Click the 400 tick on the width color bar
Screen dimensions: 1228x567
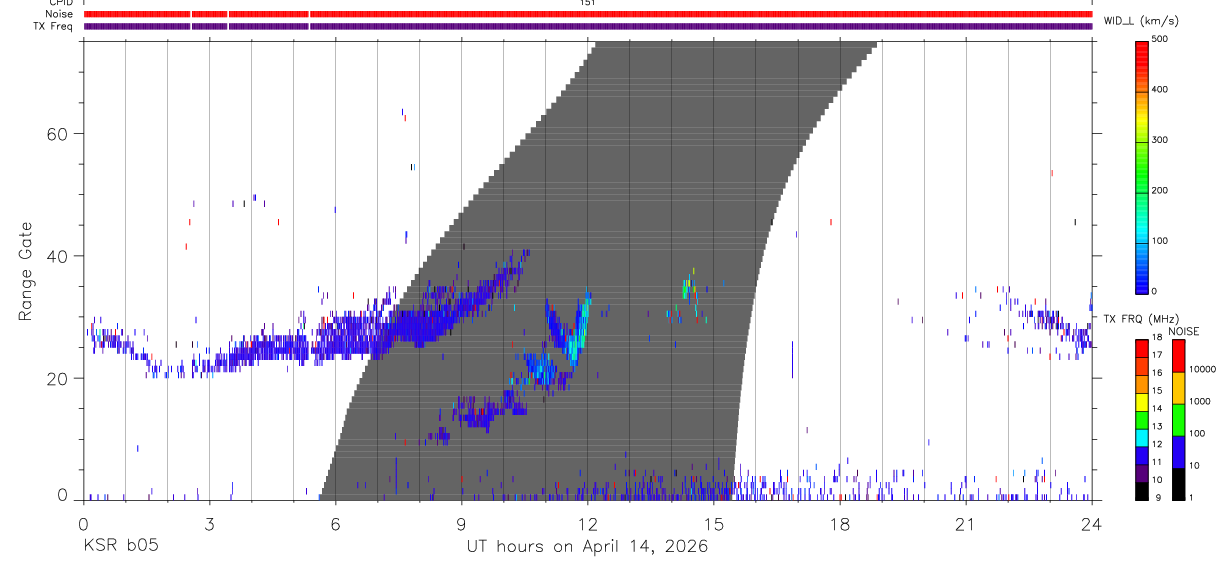1160,89
